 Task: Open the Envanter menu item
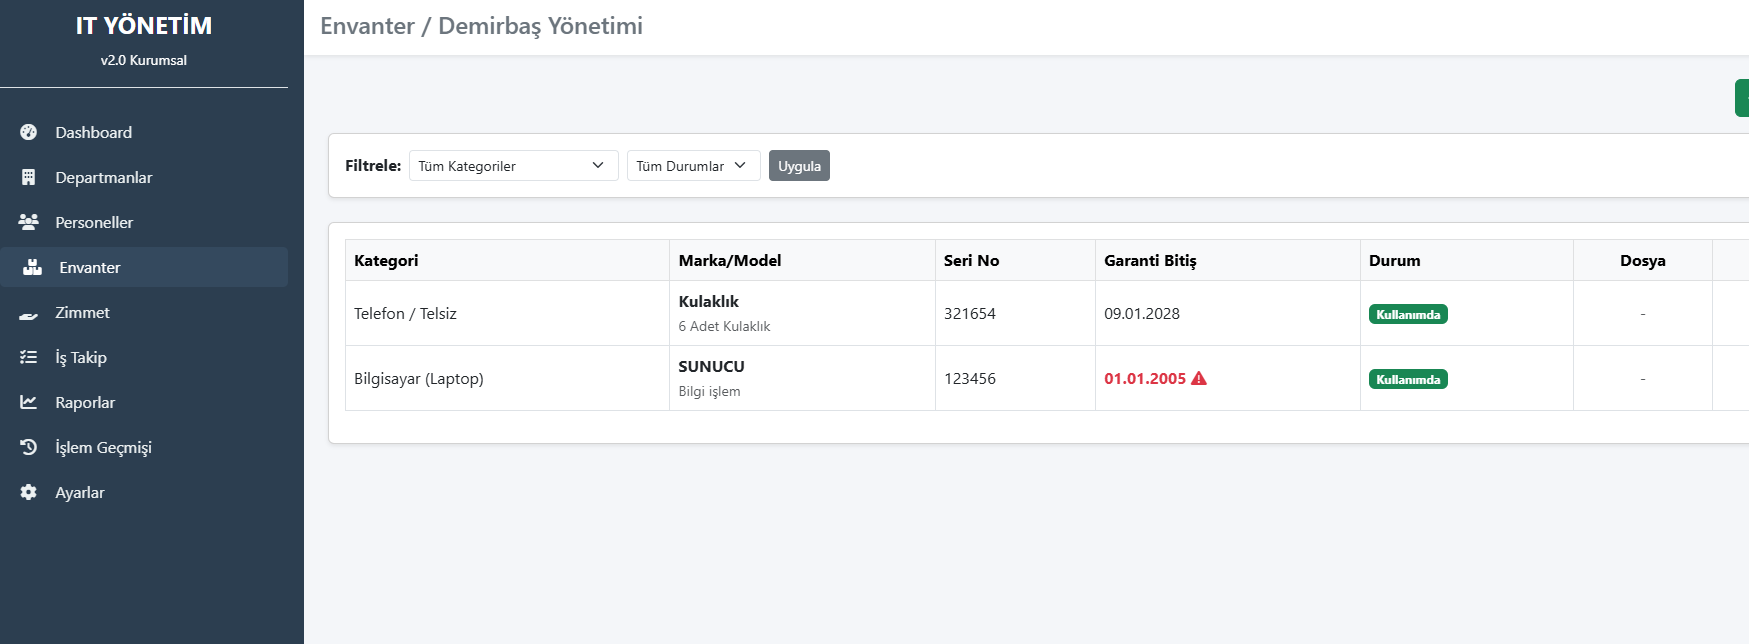pyautogui.click(x=89, y=267)
